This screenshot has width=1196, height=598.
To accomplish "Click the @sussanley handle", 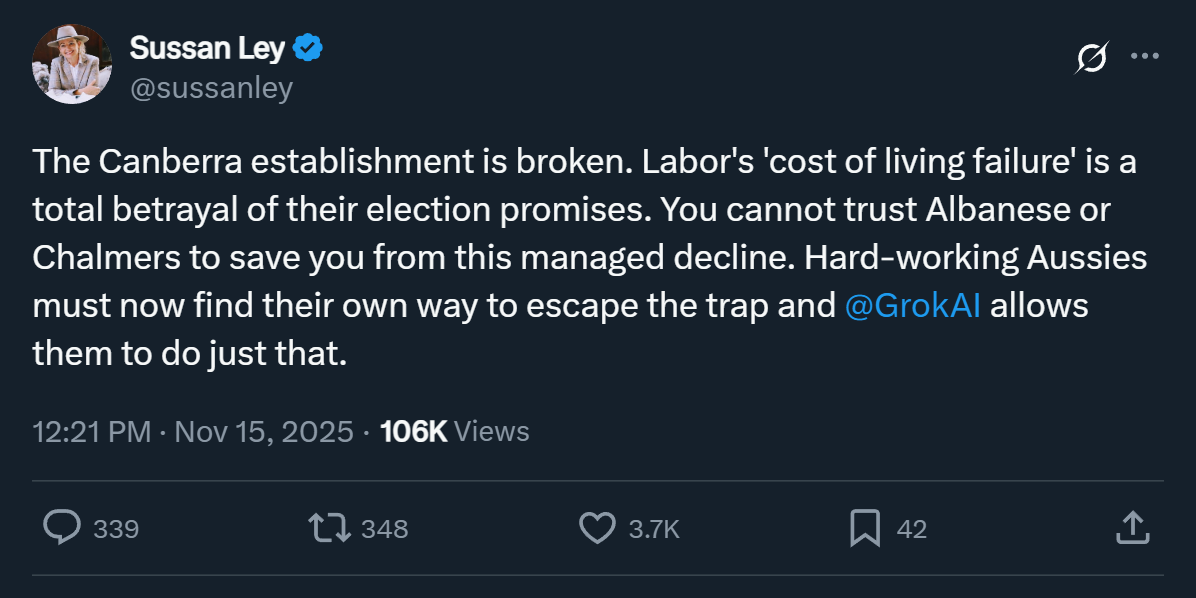I will point(211,88).
